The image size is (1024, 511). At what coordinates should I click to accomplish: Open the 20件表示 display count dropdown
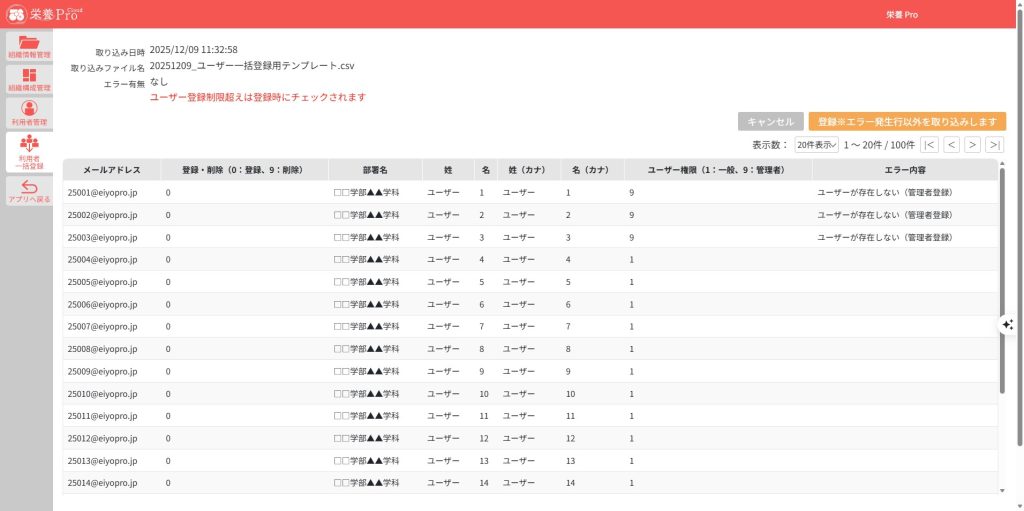pyautogui.click(x=817, y=145)
